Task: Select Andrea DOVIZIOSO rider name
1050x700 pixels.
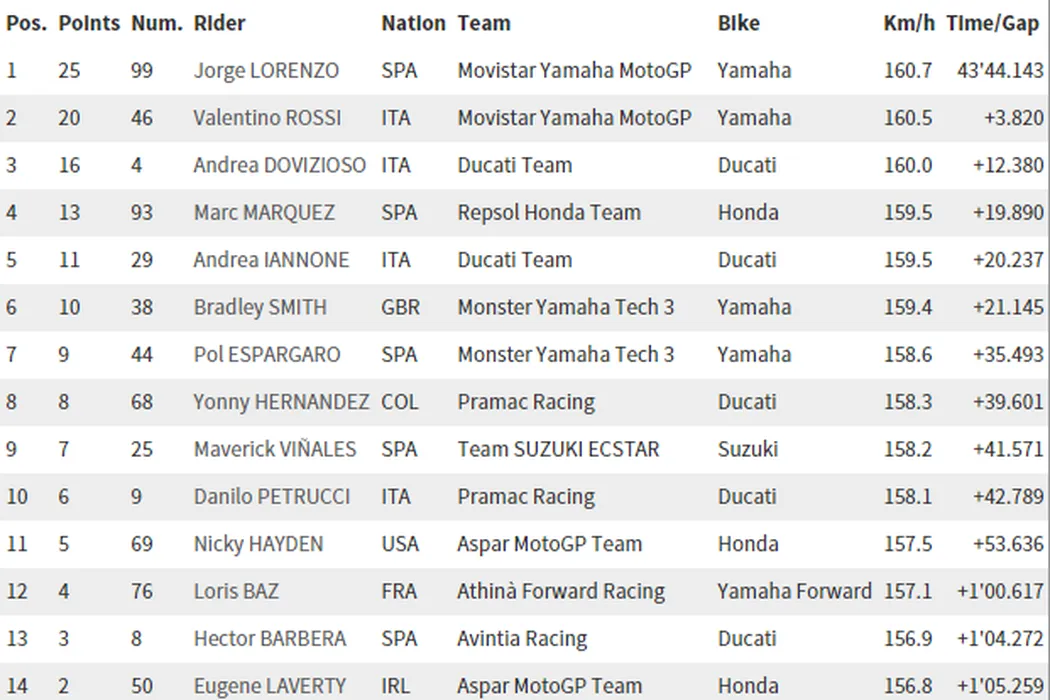Action: (280, 165)
